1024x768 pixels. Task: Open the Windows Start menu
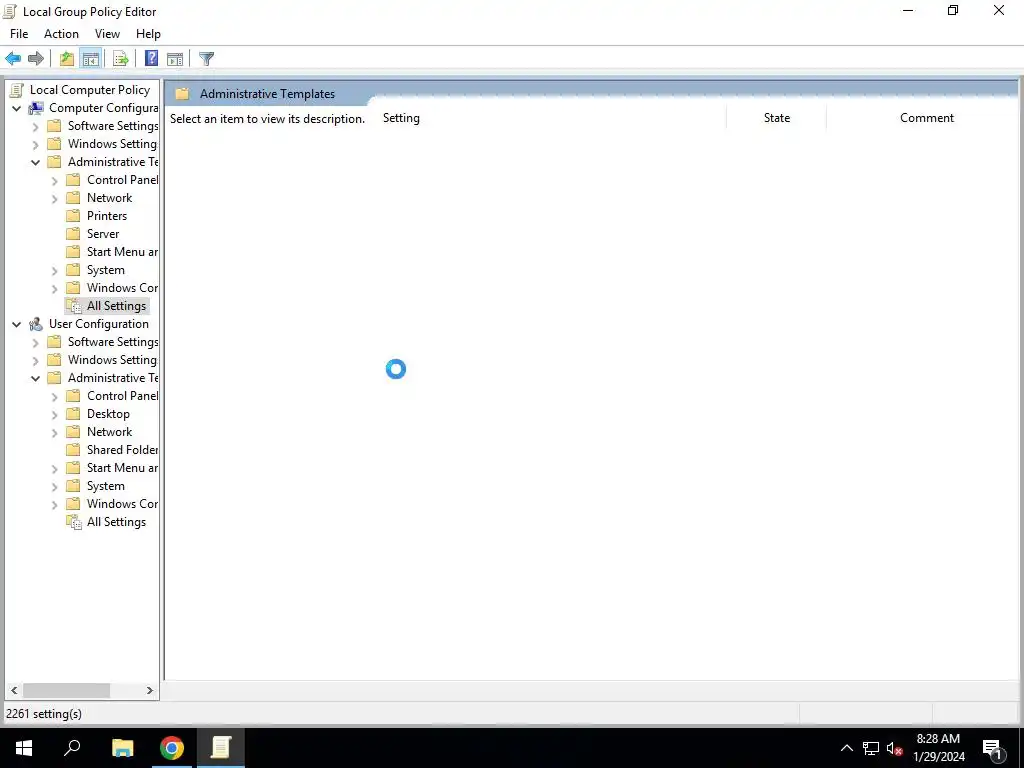24,748
